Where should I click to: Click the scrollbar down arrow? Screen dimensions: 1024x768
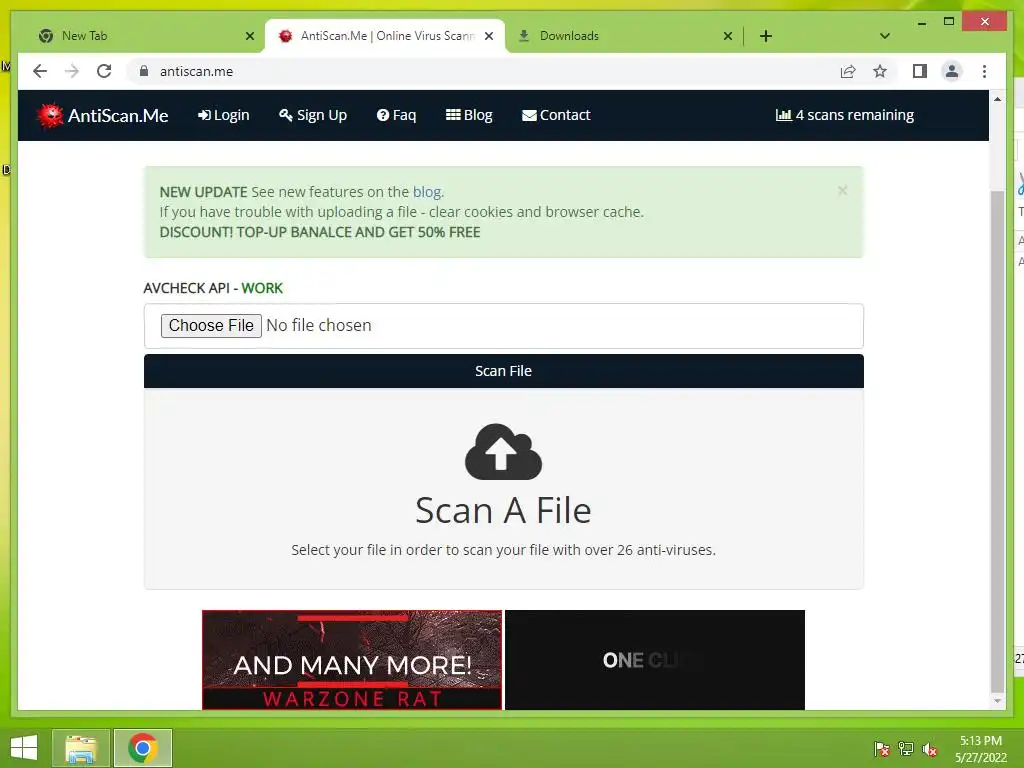[x=997, y=701]
